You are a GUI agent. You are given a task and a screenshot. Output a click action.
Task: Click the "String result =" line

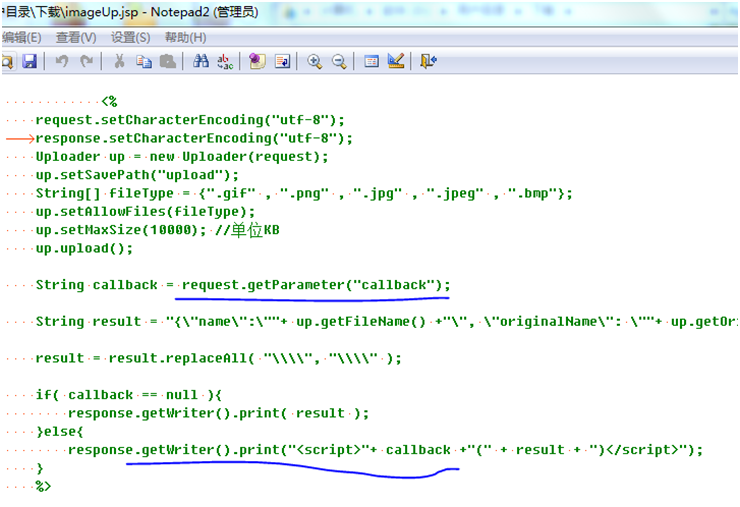[x=386, y=322]
